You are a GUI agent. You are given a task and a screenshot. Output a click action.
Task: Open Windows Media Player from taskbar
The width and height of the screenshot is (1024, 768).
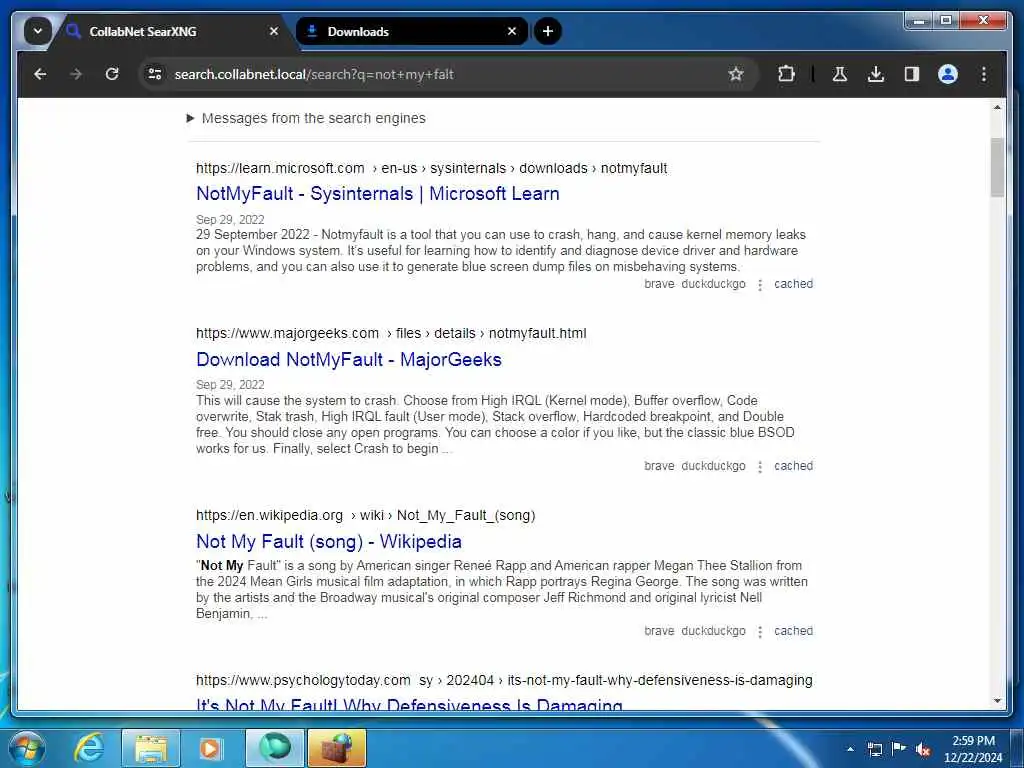click(x=211, y=748)
